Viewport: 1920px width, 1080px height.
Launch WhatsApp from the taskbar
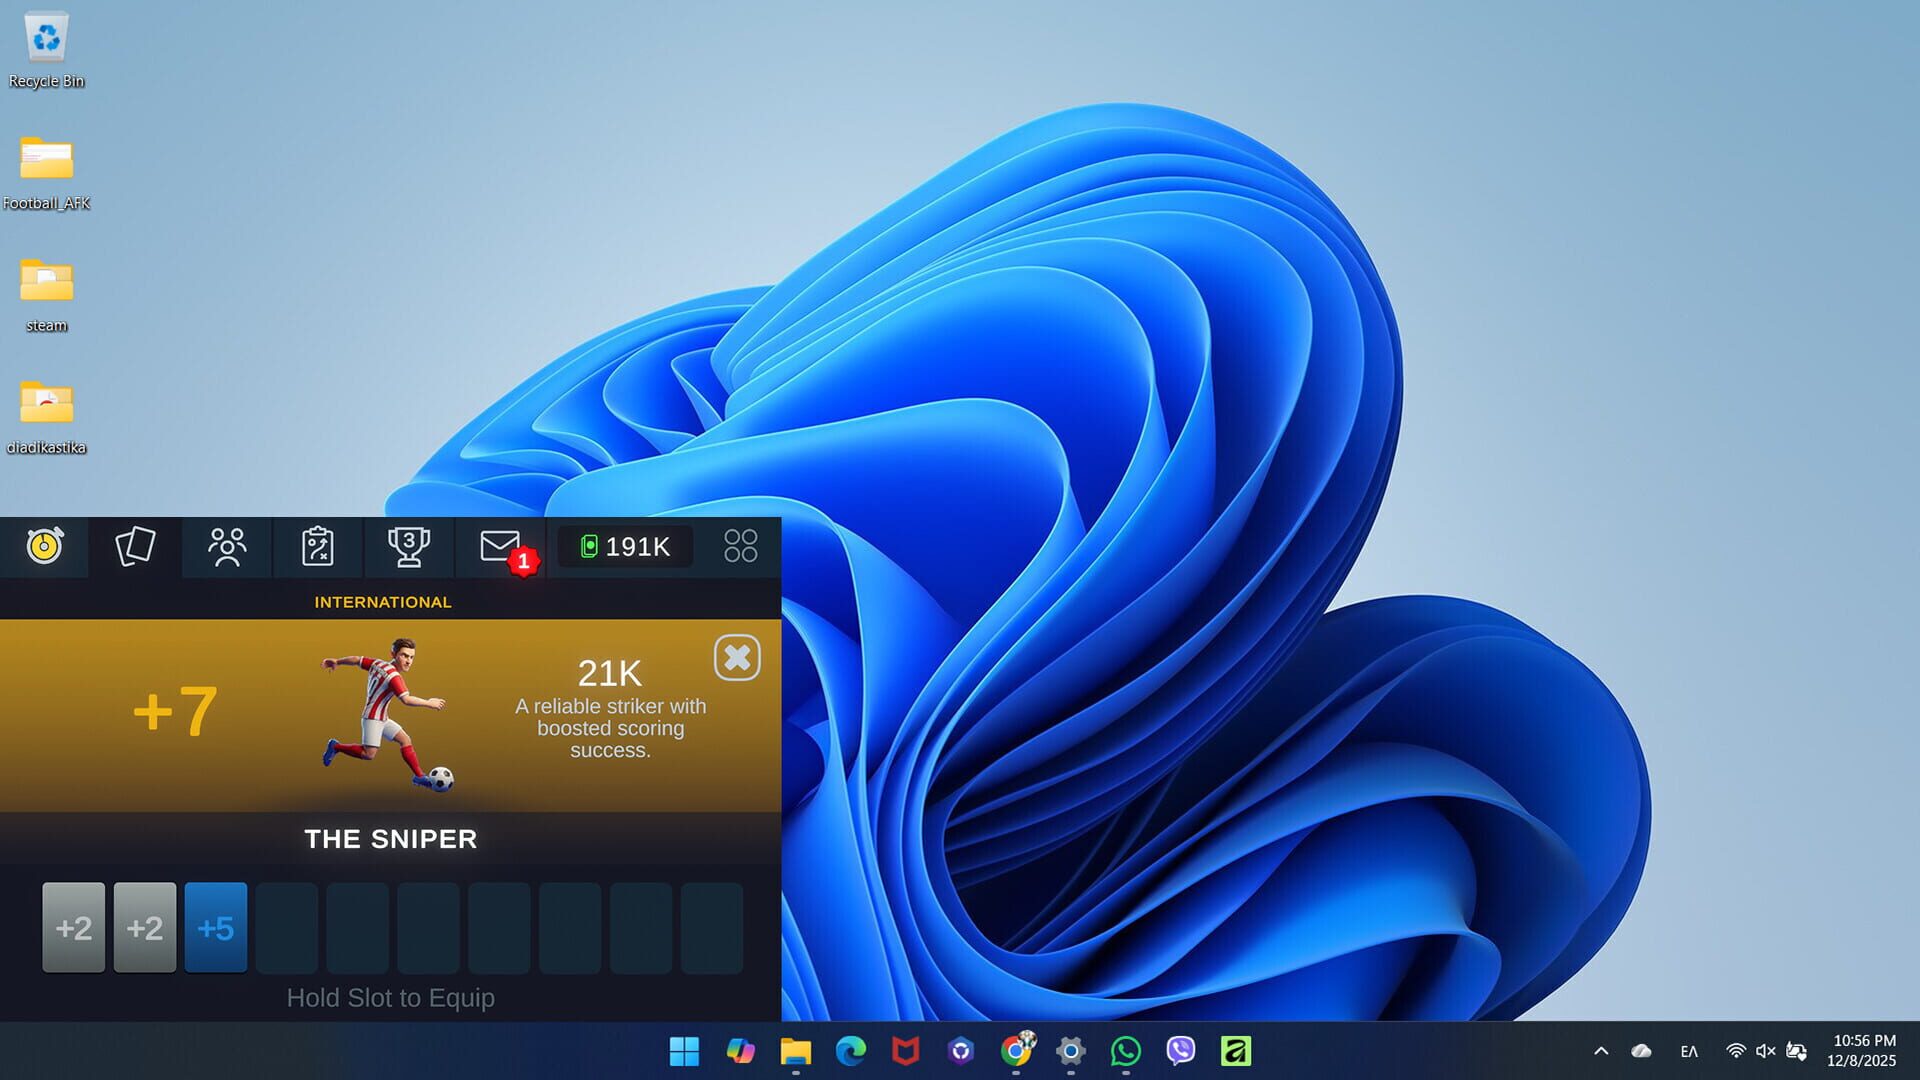point(1126,1052)
